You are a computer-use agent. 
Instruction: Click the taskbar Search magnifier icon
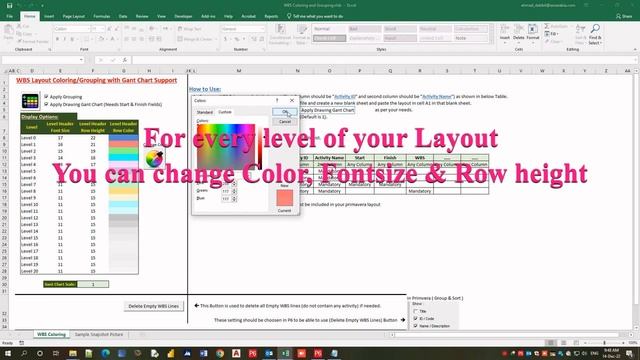click(x=24, y=353)
